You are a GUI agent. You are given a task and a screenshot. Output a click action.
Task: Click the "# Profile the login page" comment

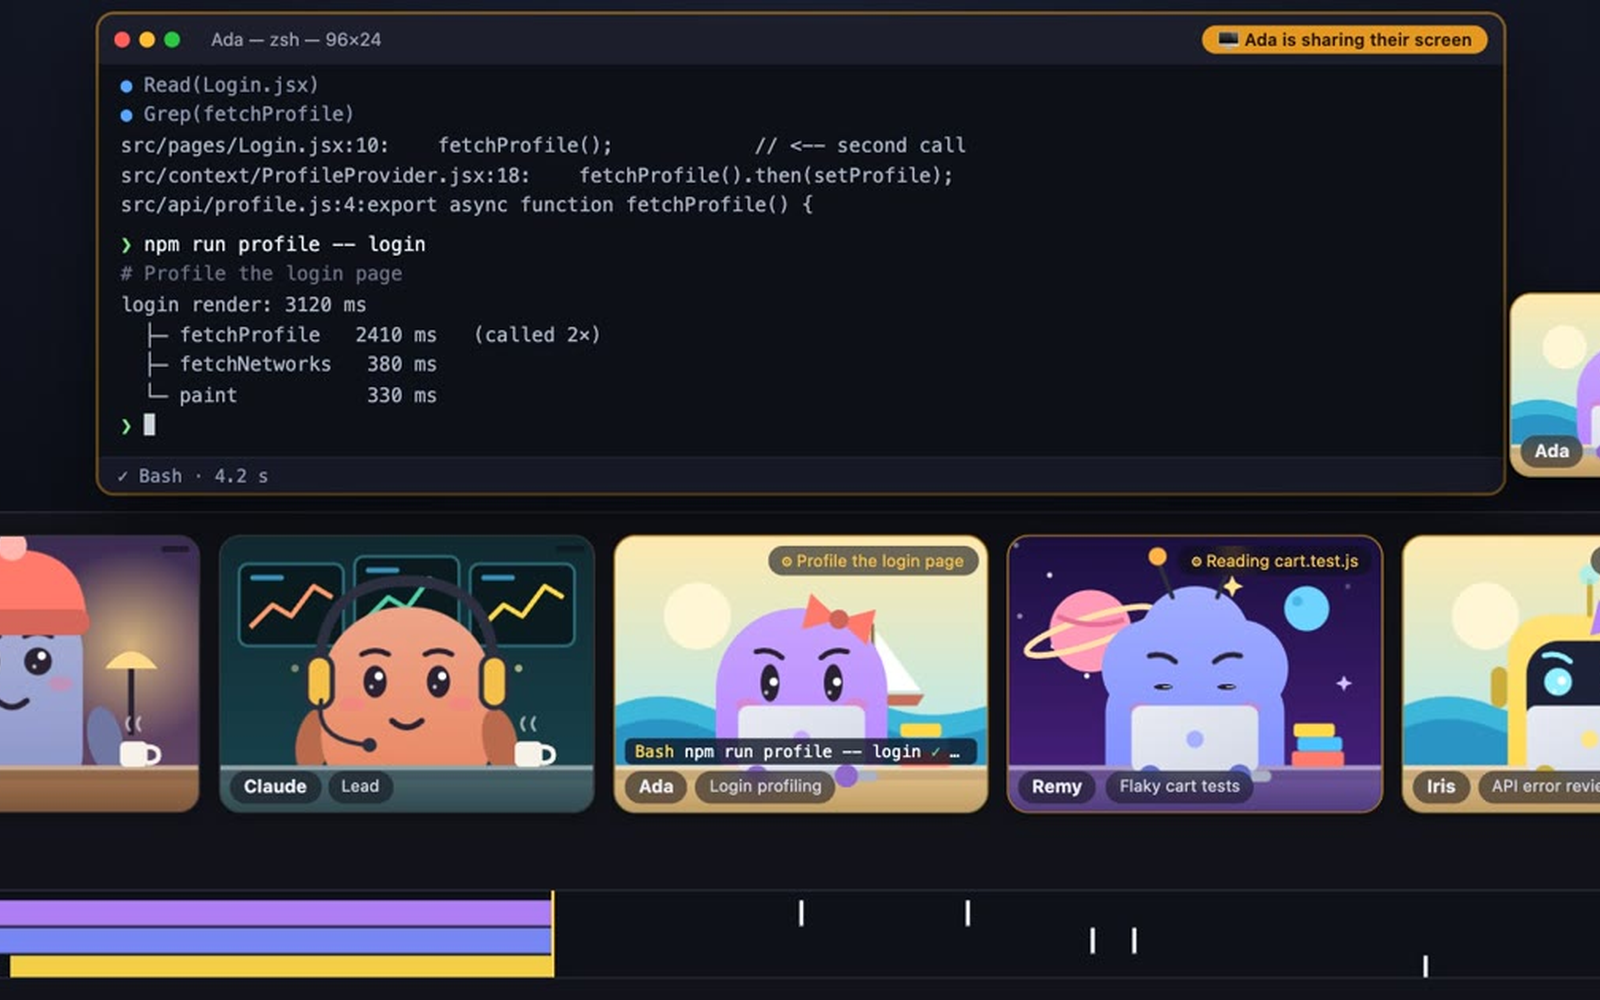tap(261, 274)
